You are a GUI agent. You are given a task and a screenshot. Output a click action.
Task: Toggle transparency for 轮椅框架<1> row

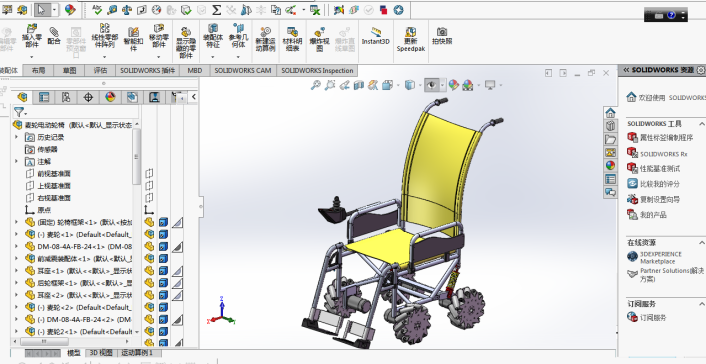[x=178, y=222]
